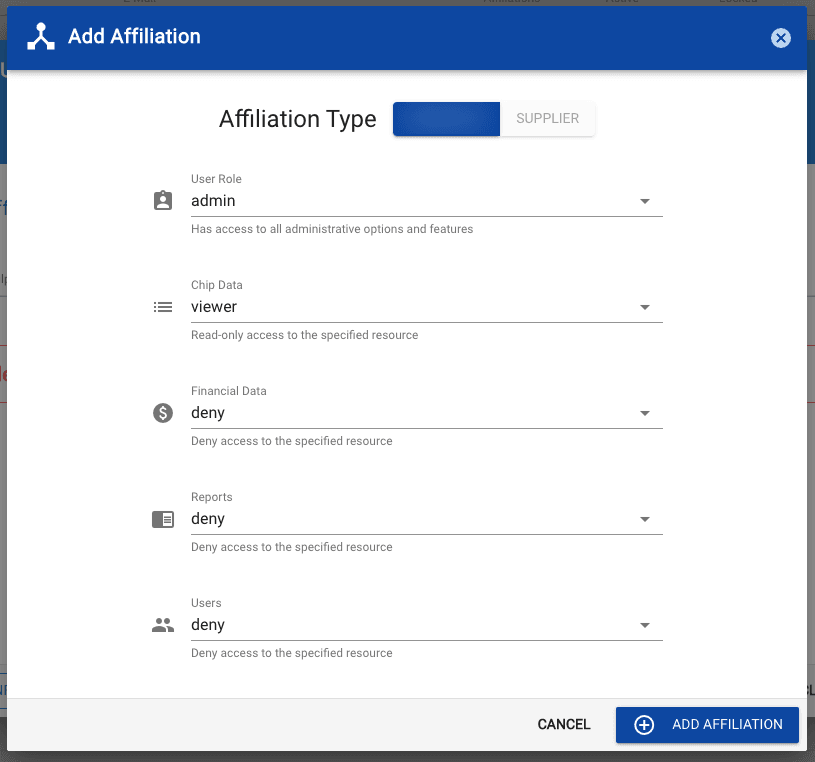Click the Reports newspaper icon
815x762 pixels.
pyautogui.click(x=162, y=519)
